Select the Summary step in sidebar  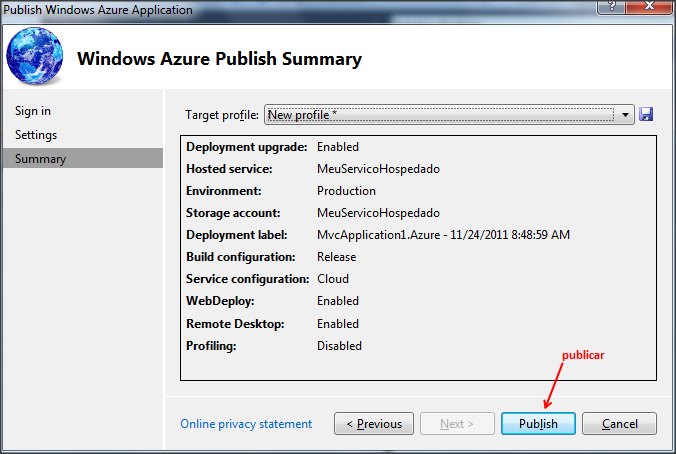(x=83, y=158)
